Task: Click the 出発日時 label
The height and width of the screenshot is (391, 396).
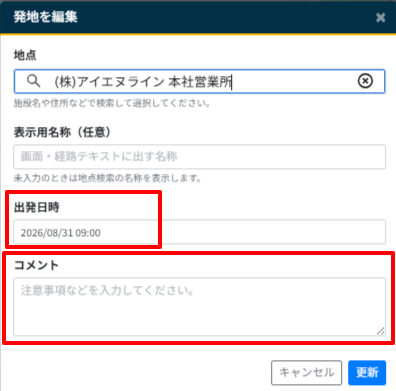Action: tap(36, 207)
